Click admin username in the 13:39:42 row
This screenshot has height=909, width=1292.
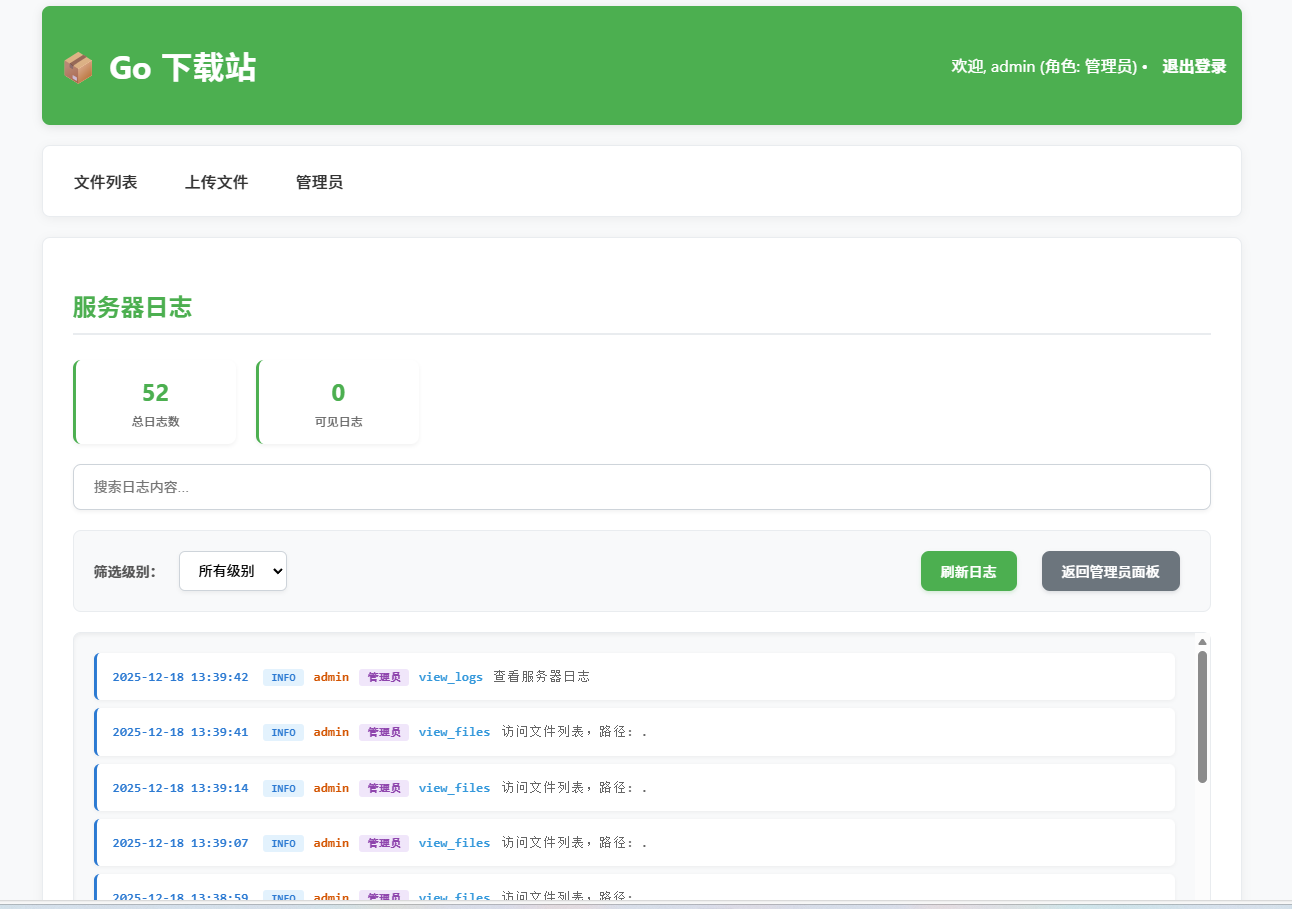coord(331,677)
